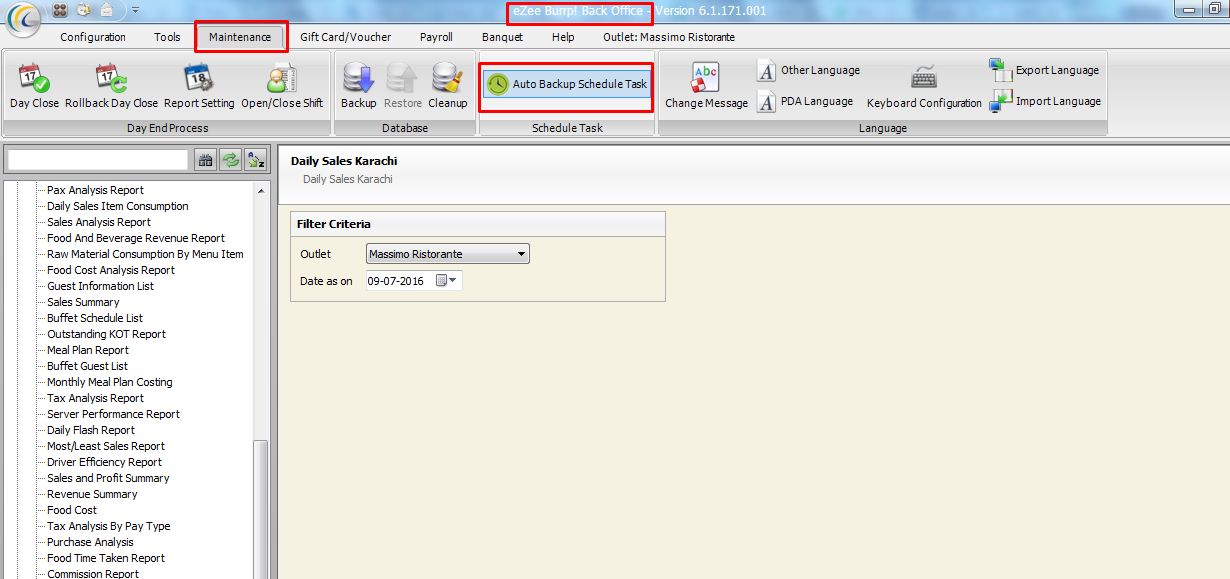
Task: Select Most/Least Sales Report
Action: 106,446
